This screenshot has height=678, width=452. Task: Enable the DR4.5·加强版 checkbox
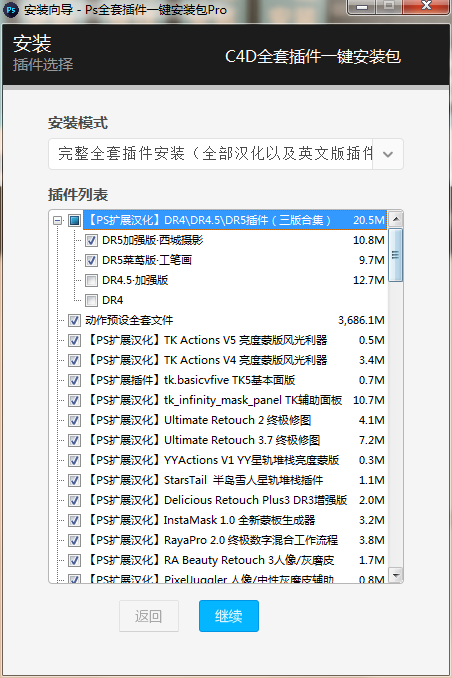point(91,281)
